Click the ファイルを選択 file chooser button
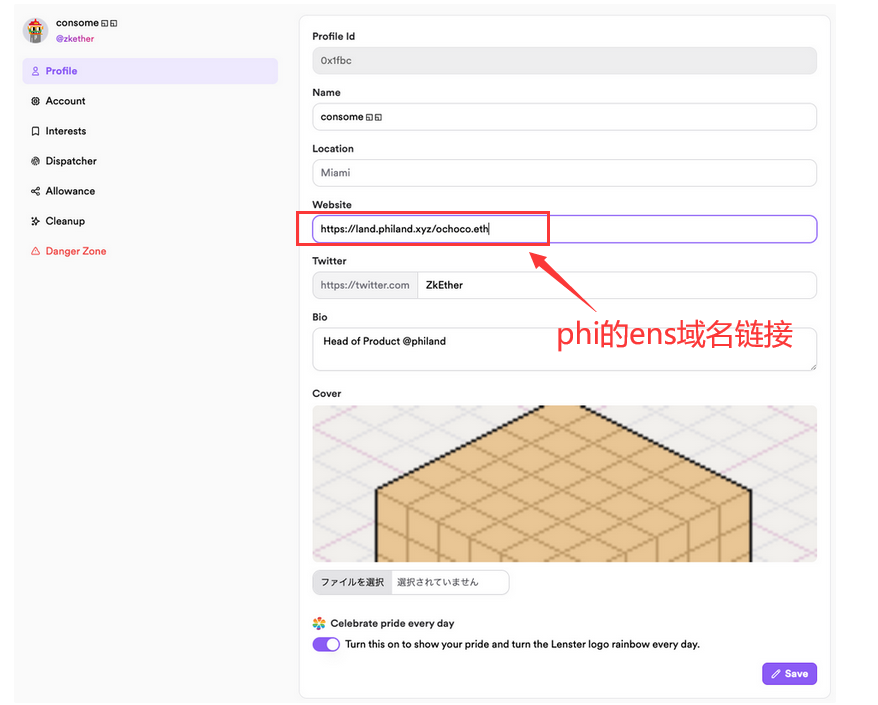This screenshot has height=705, width=878. pyautogui.click(x=352, y=582)
